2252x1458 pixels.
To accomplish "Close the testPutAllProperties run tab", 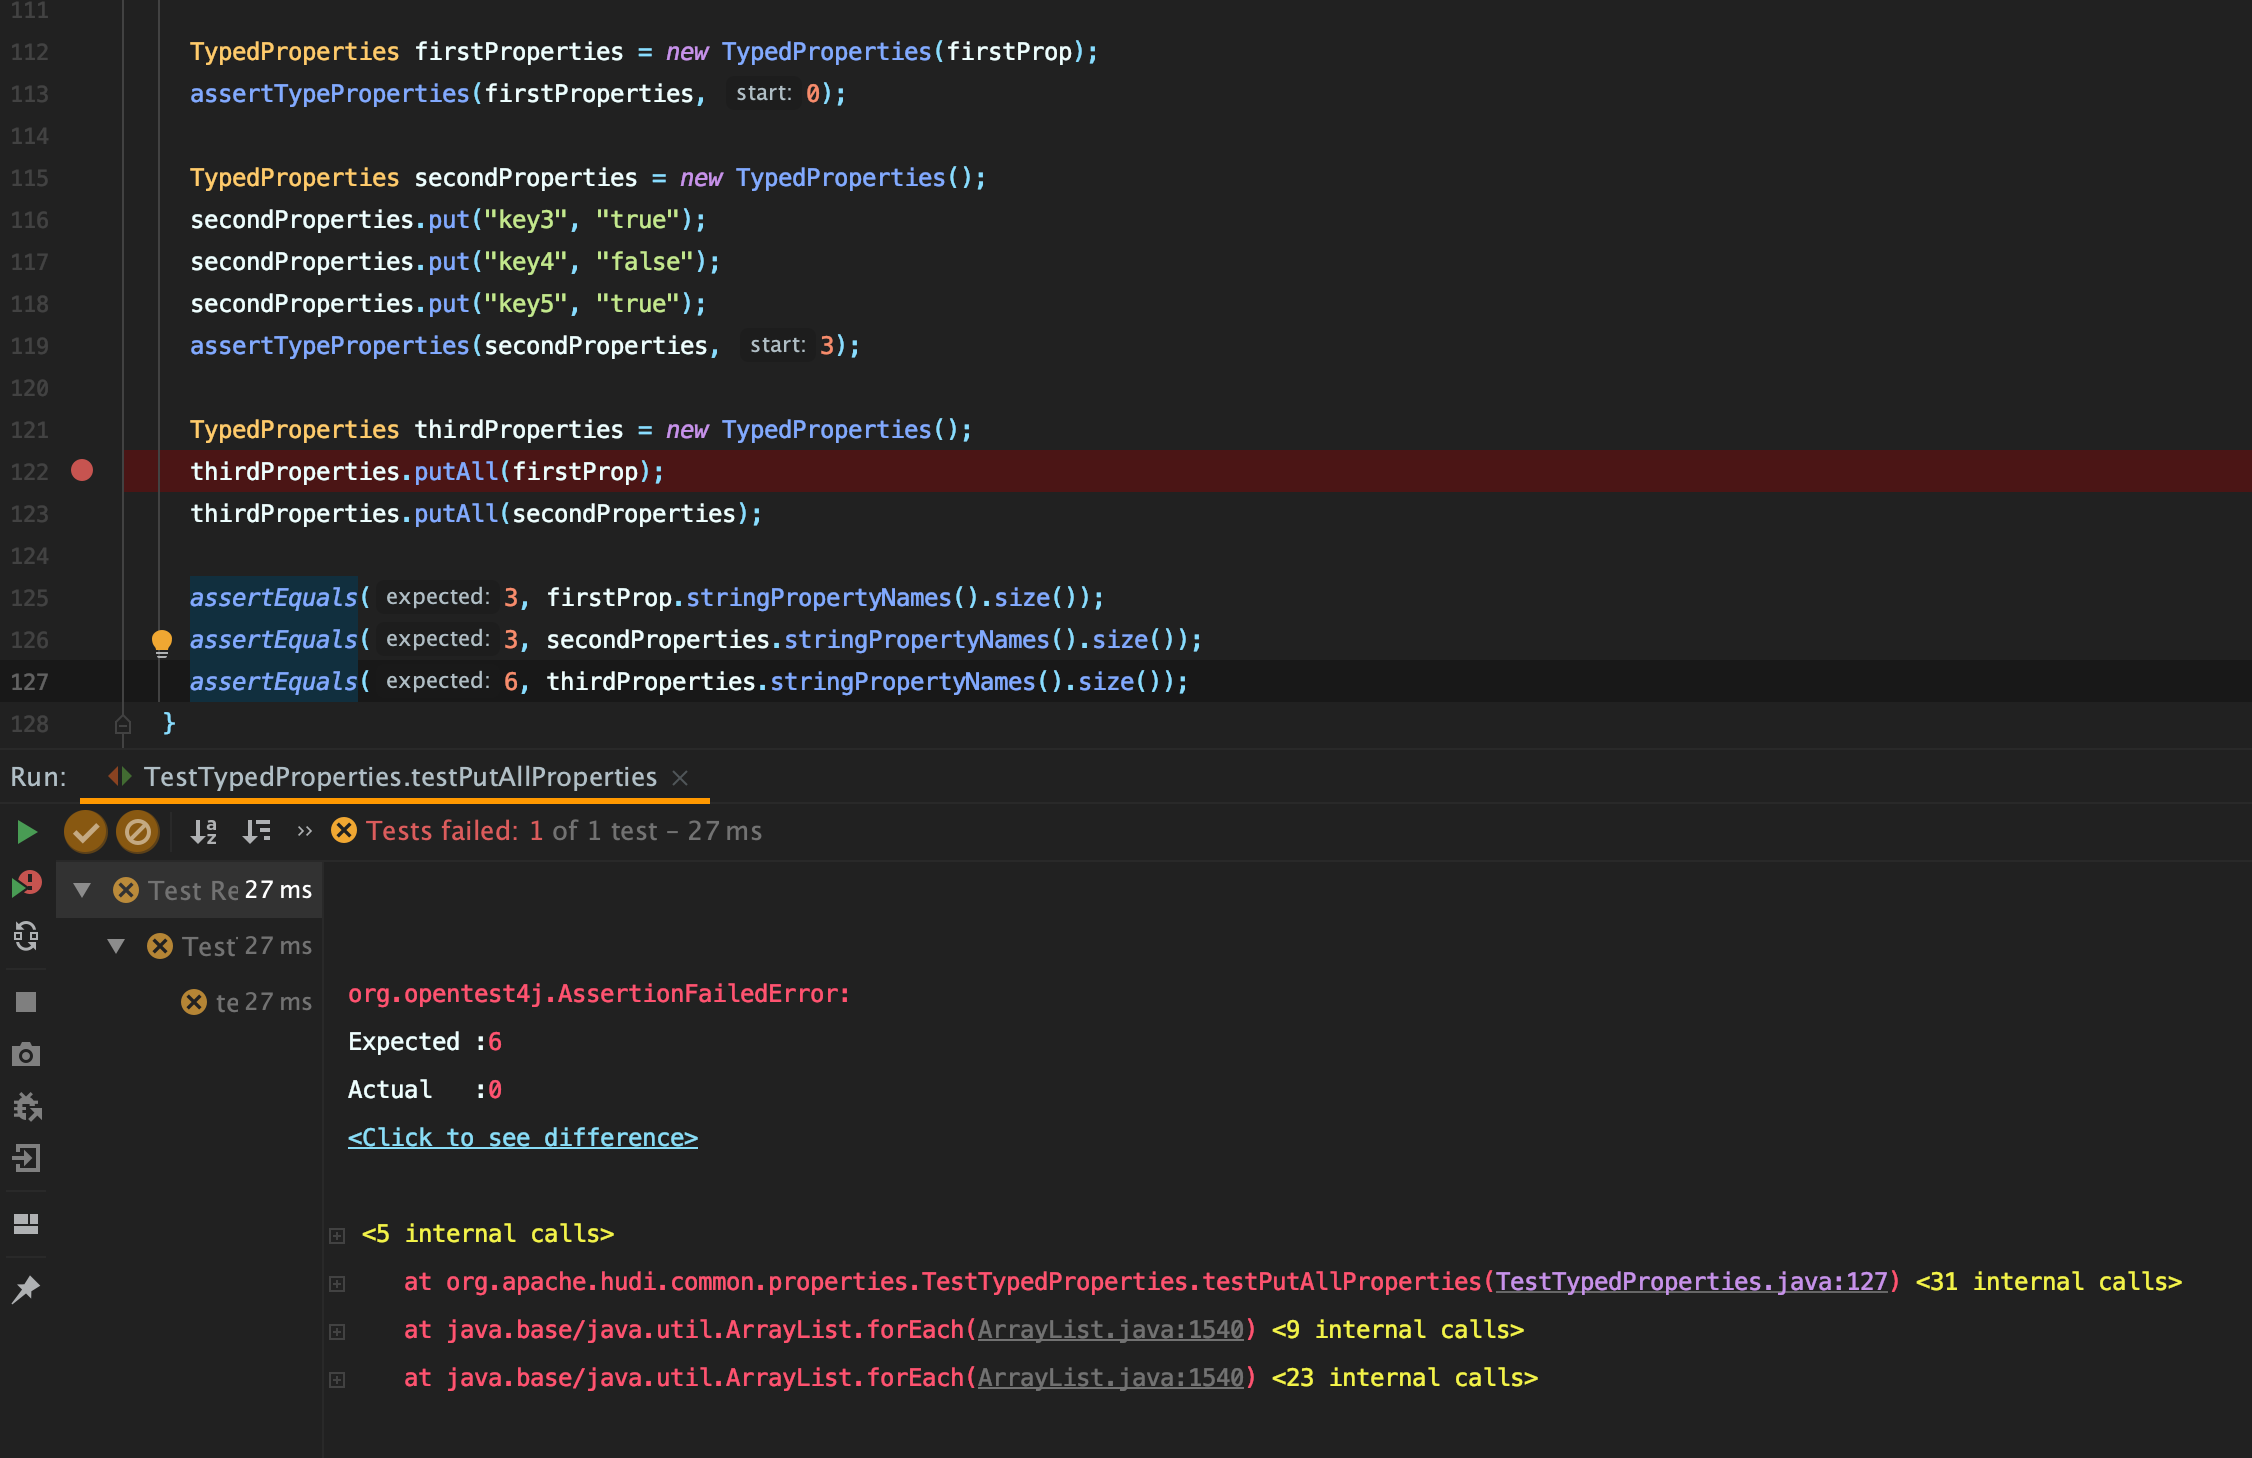I will (681, 778).
